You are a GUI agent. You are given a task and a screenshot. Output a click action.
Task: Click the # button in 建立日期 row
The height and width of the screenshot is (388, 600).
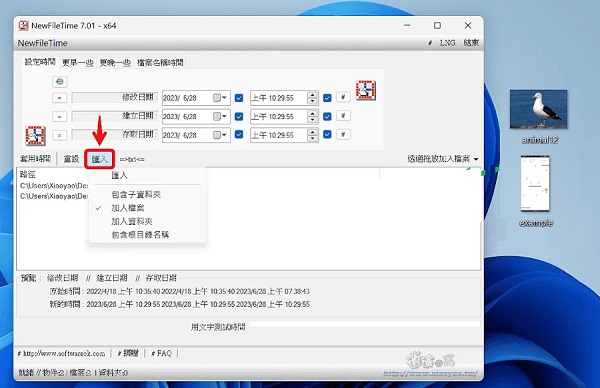point(343,116)
